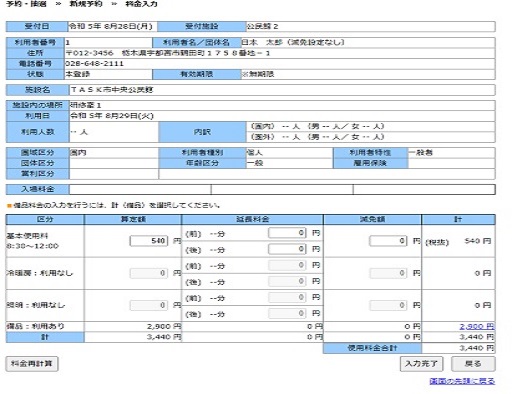Click the 照明 (前) extension fee field
The height and width of the screenshot is (394, 512).
point(287,297)
